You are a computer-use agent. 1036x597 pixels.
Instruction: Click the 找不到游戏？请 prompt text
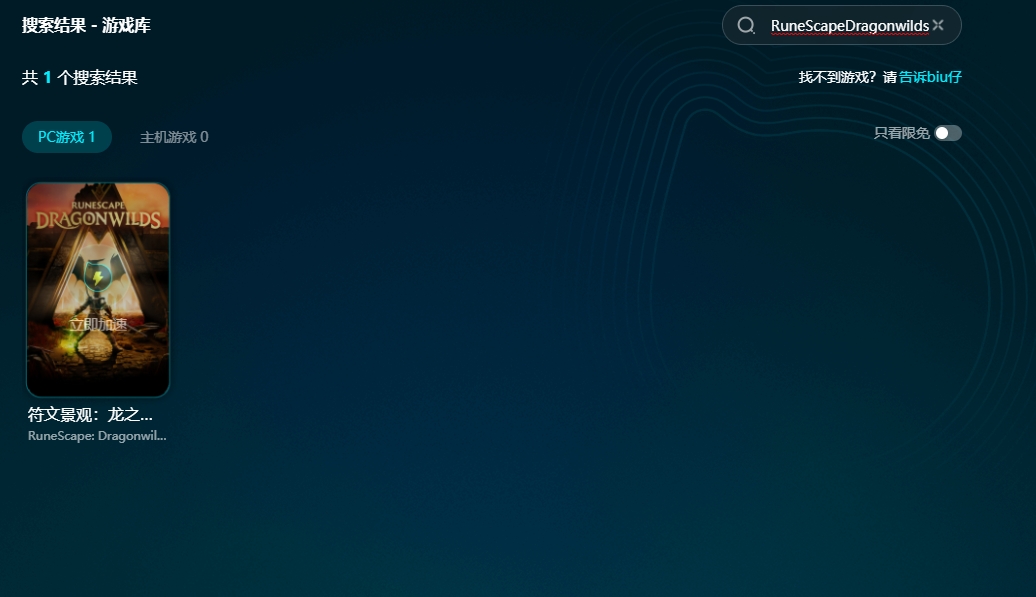tap(847, 77)
